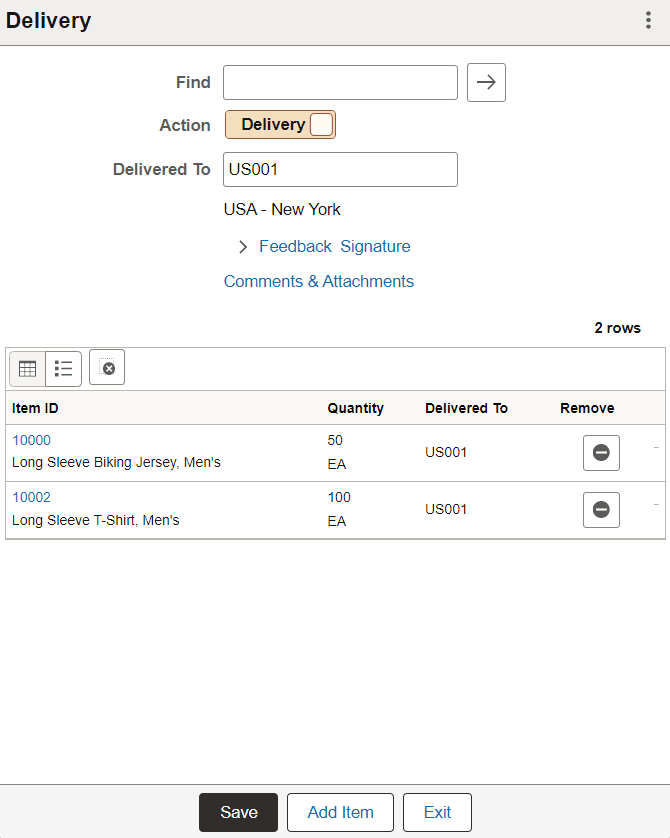670x838 pixels.
Task: Click Add Item to add a new row
Action: [x=340, y=813]
